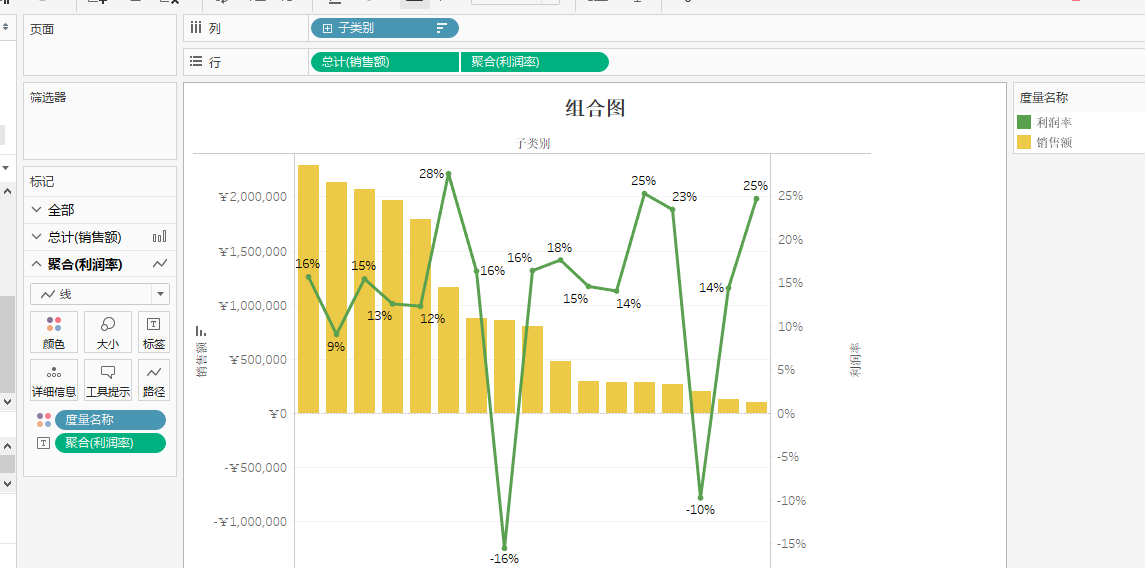Click the chart title 组合图
Viewport: 1145px width, 568px height.
tap(595, 108)
